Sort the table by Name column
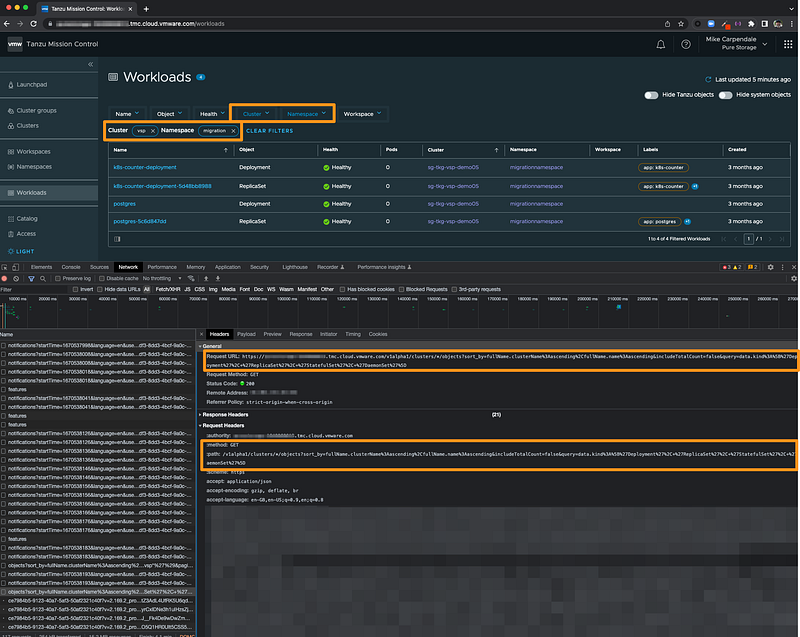 (171, 150)
